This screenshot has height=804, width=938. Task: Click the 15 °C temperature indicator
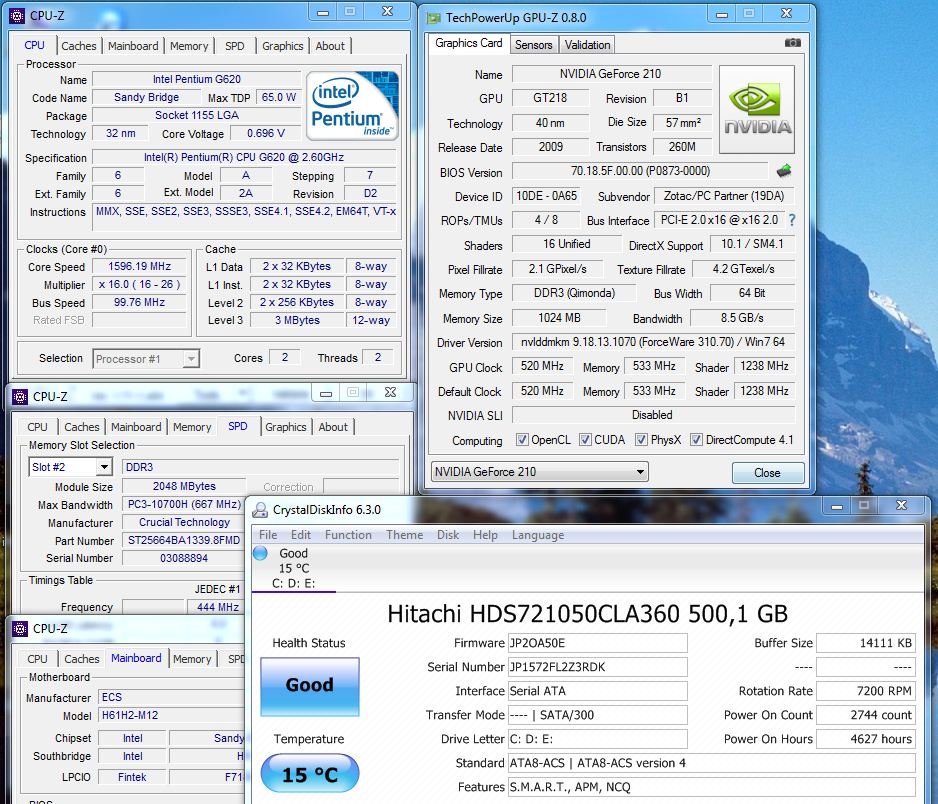(309, 773)
